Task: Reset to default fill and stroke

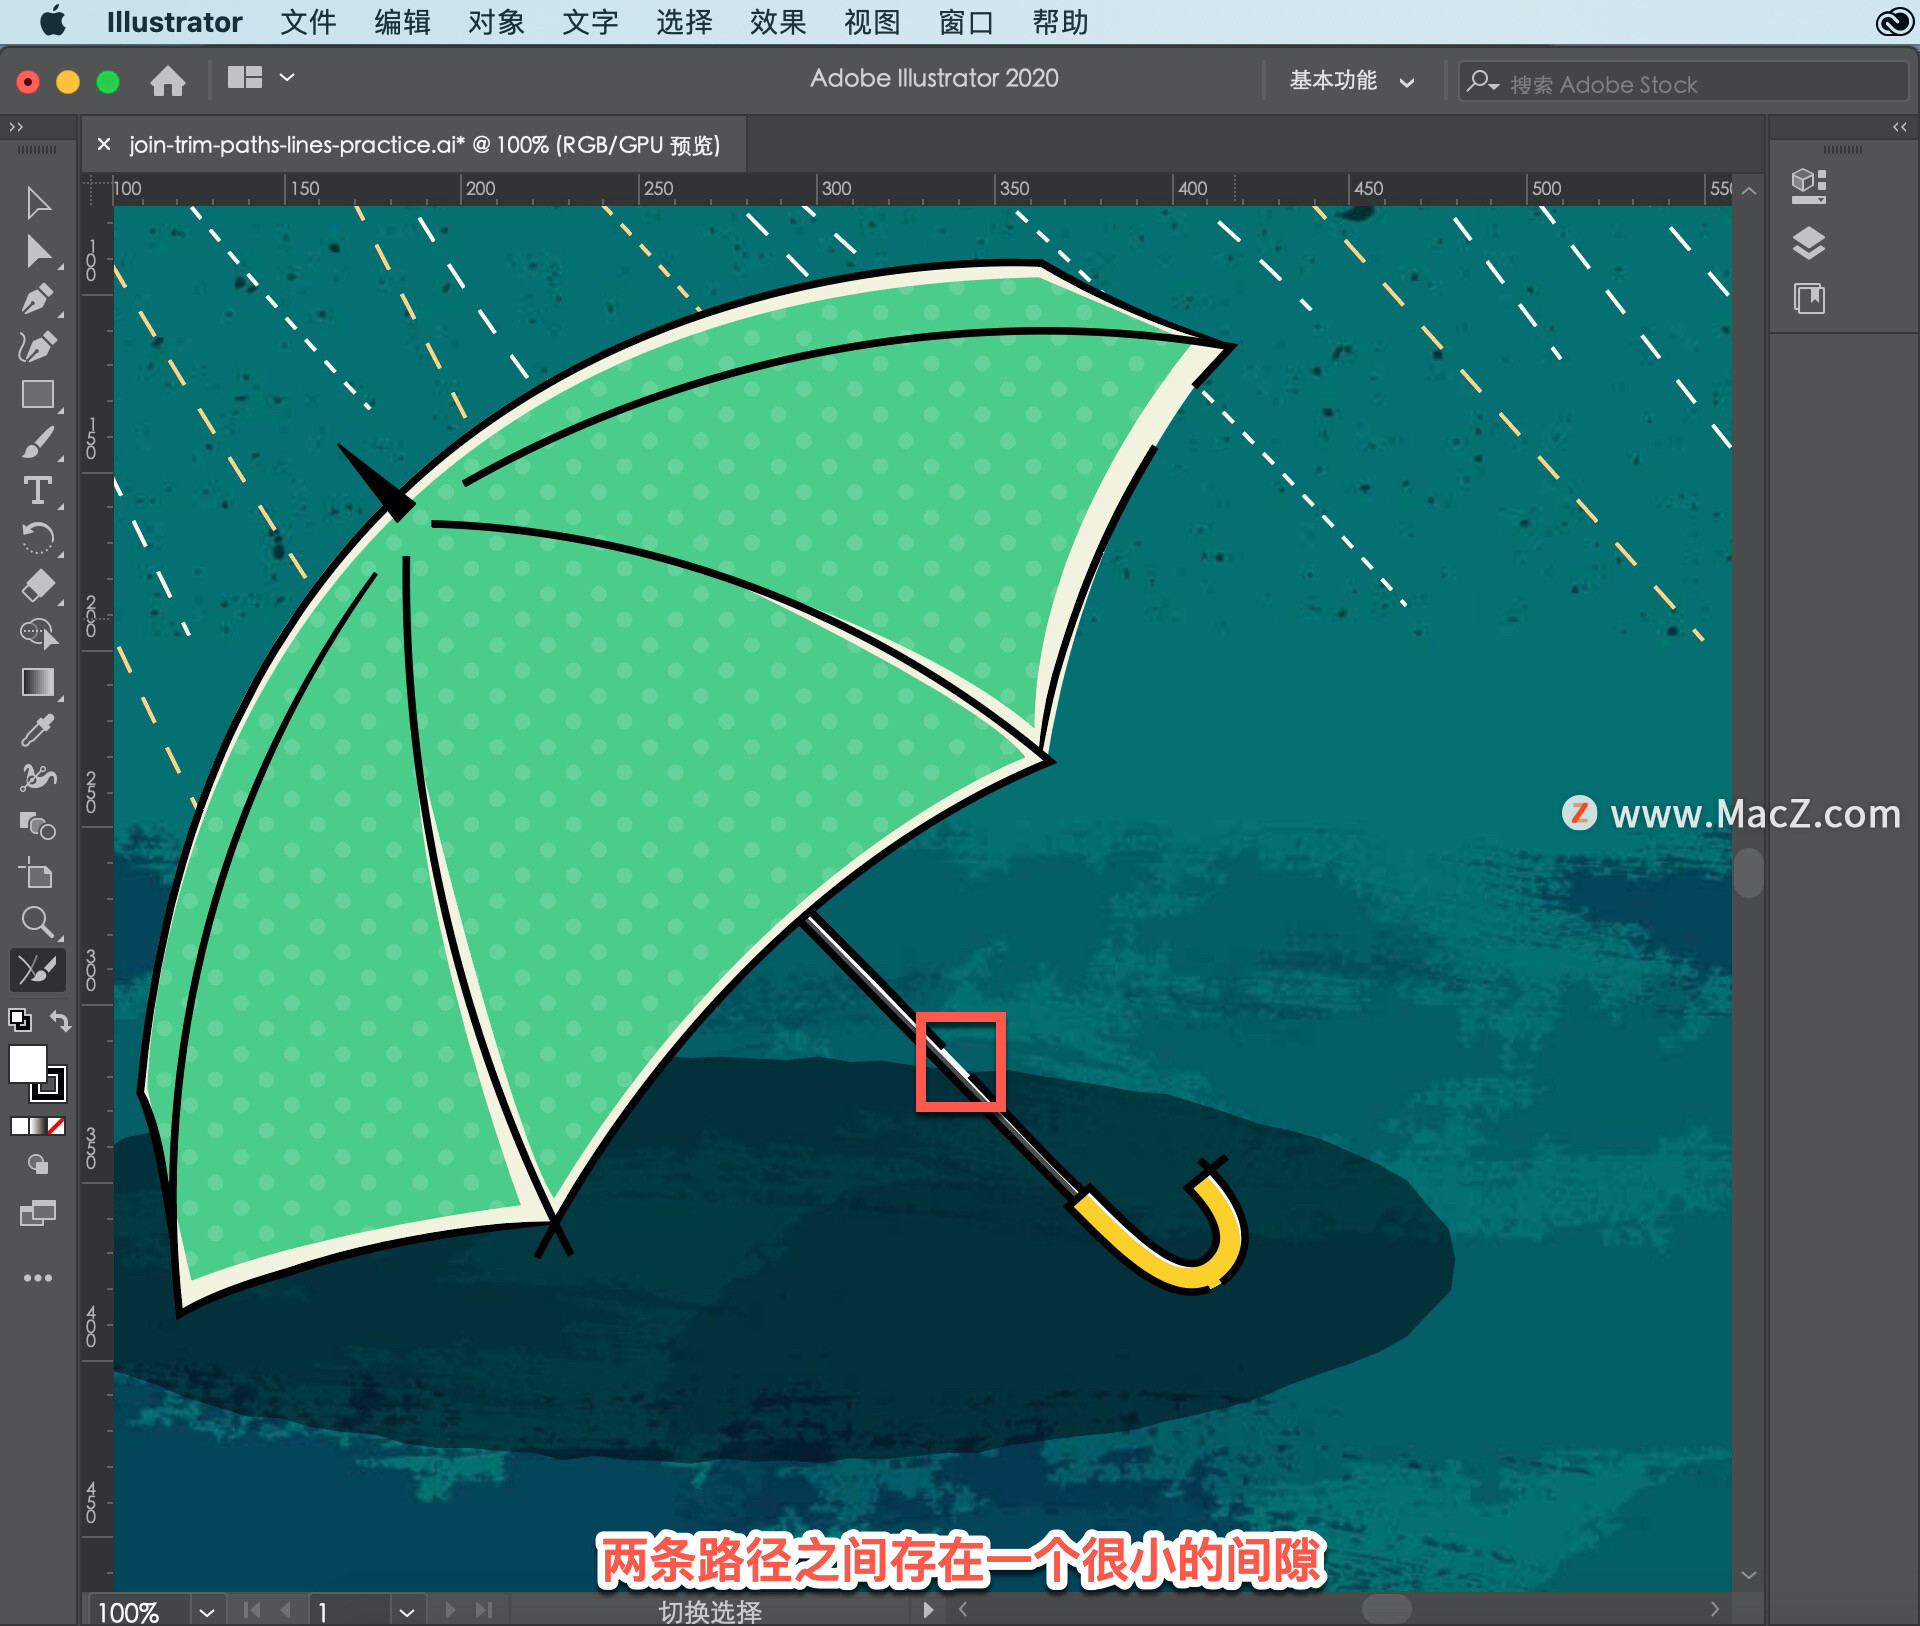Action: click(x=20, y=1020)
